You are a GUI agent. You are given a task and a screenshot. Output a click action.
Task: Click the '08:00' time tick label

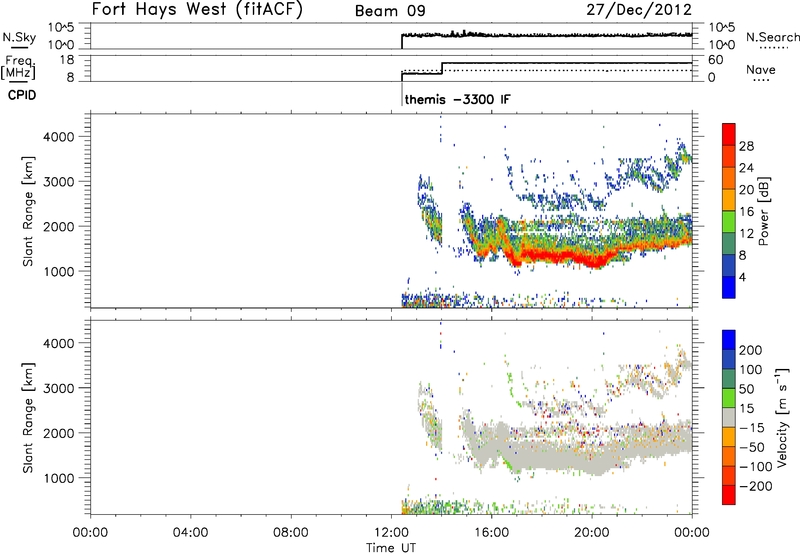pyautogui.click(x=291, y=533)
